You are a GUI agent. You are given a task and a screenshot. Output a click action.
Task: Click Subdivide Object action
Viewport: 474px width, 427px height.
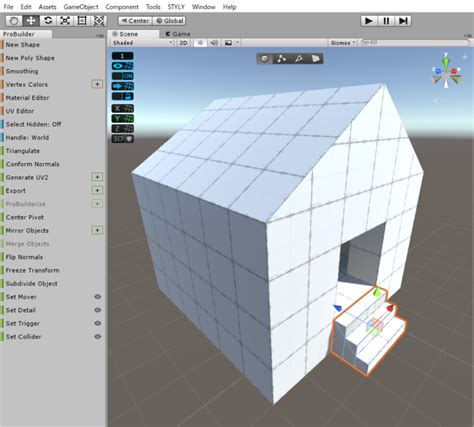tap(32, 284)
